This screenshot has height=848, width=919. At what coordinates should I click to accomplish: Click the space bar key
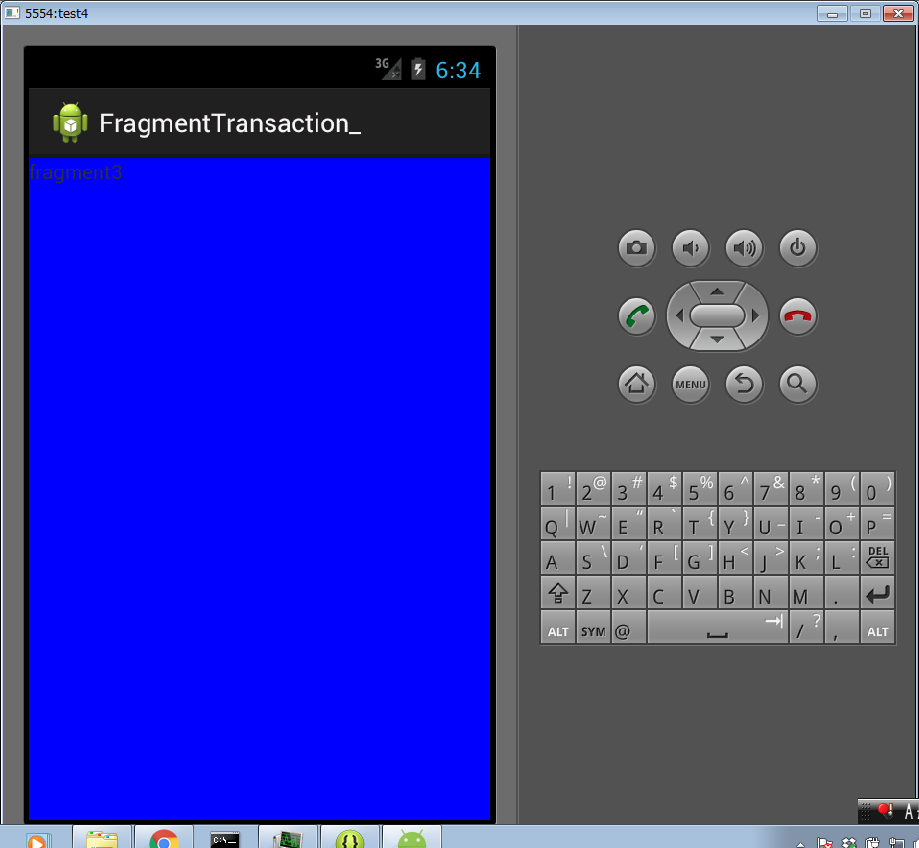[717, 628]
